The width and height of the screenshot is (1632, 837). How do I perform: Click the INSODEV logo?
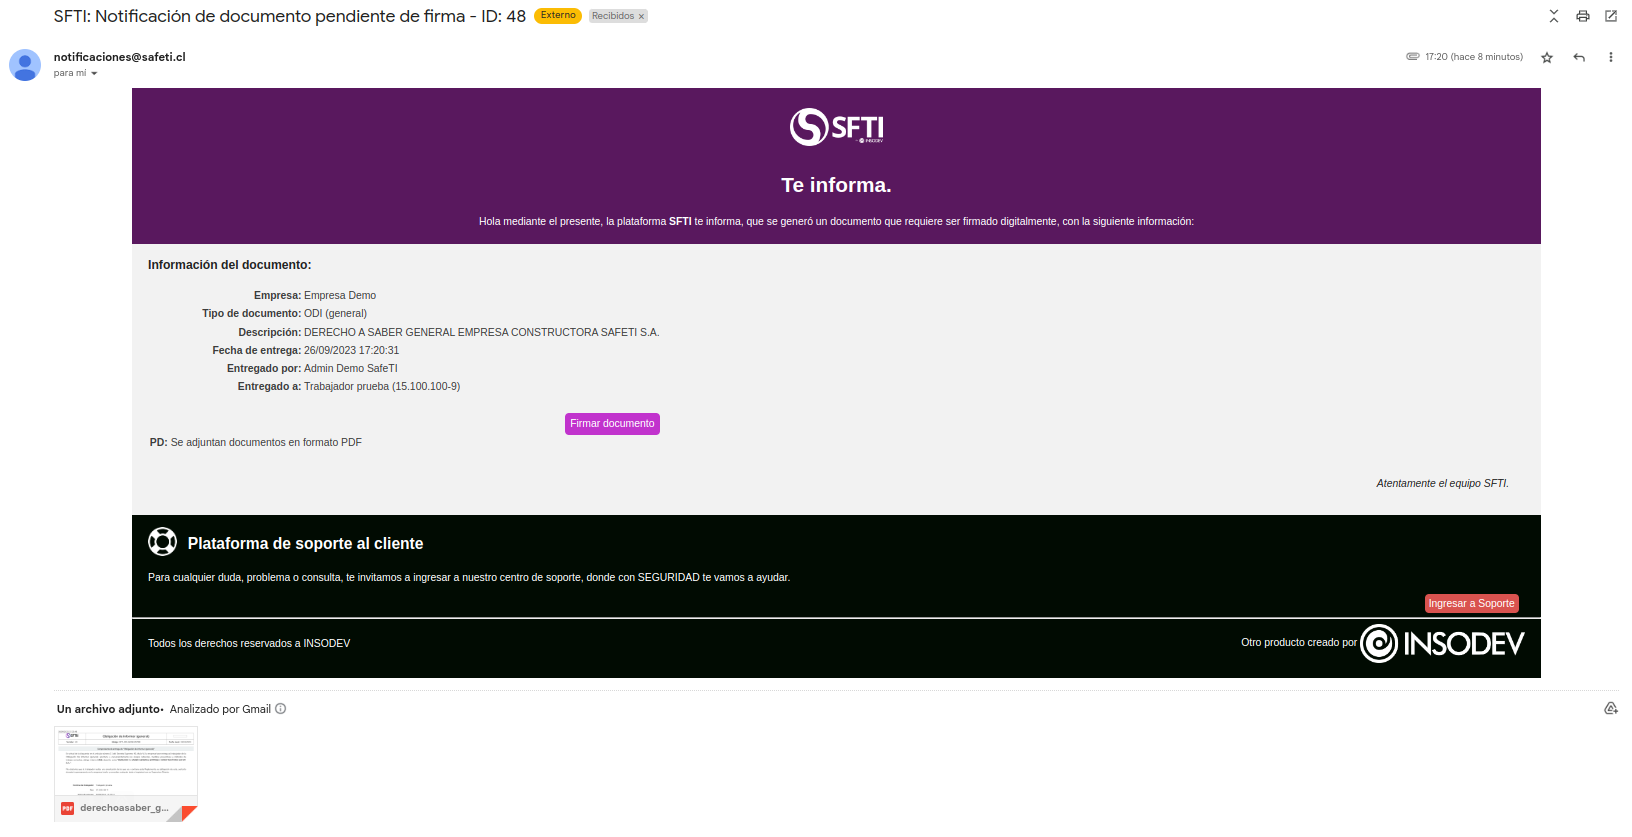pyautogui.click(x=1443, y=643)
